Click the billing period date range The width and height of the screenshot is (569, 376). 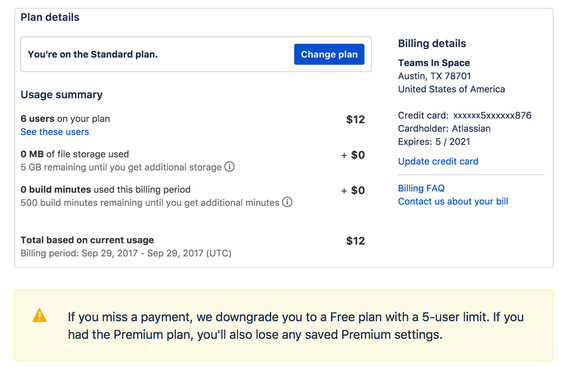(x=156, y=253)
